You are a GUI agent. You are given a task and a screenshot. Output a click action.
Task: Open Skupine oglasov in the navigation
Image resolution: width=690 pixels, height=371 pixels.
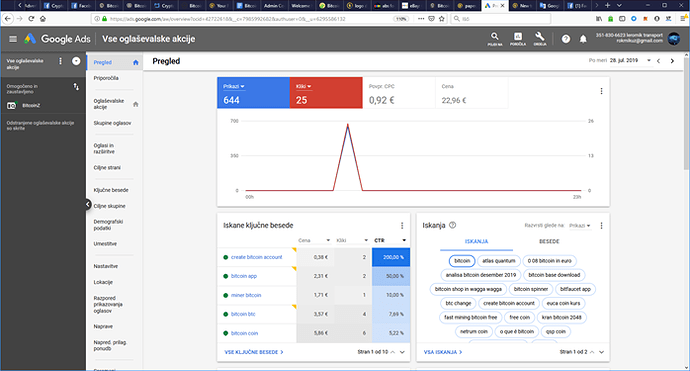coord(112,123)
